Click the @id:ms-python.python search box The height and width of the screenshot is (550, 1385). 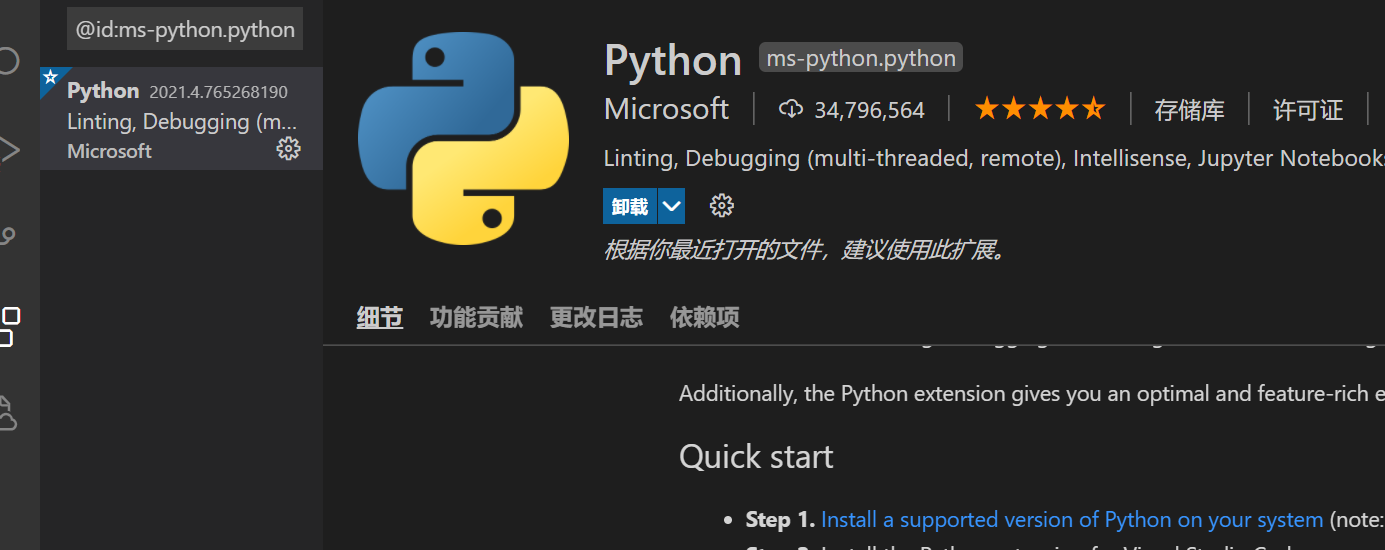185,30
